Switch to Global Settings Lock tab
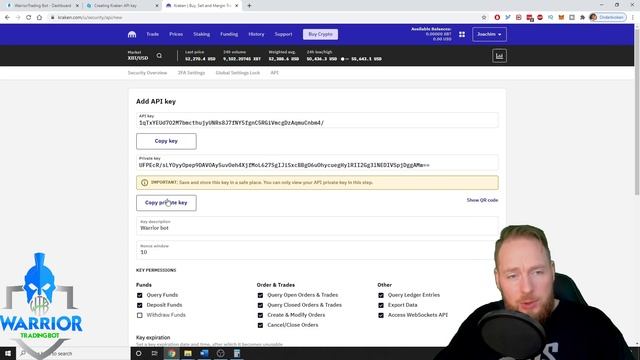 point(238,73)
